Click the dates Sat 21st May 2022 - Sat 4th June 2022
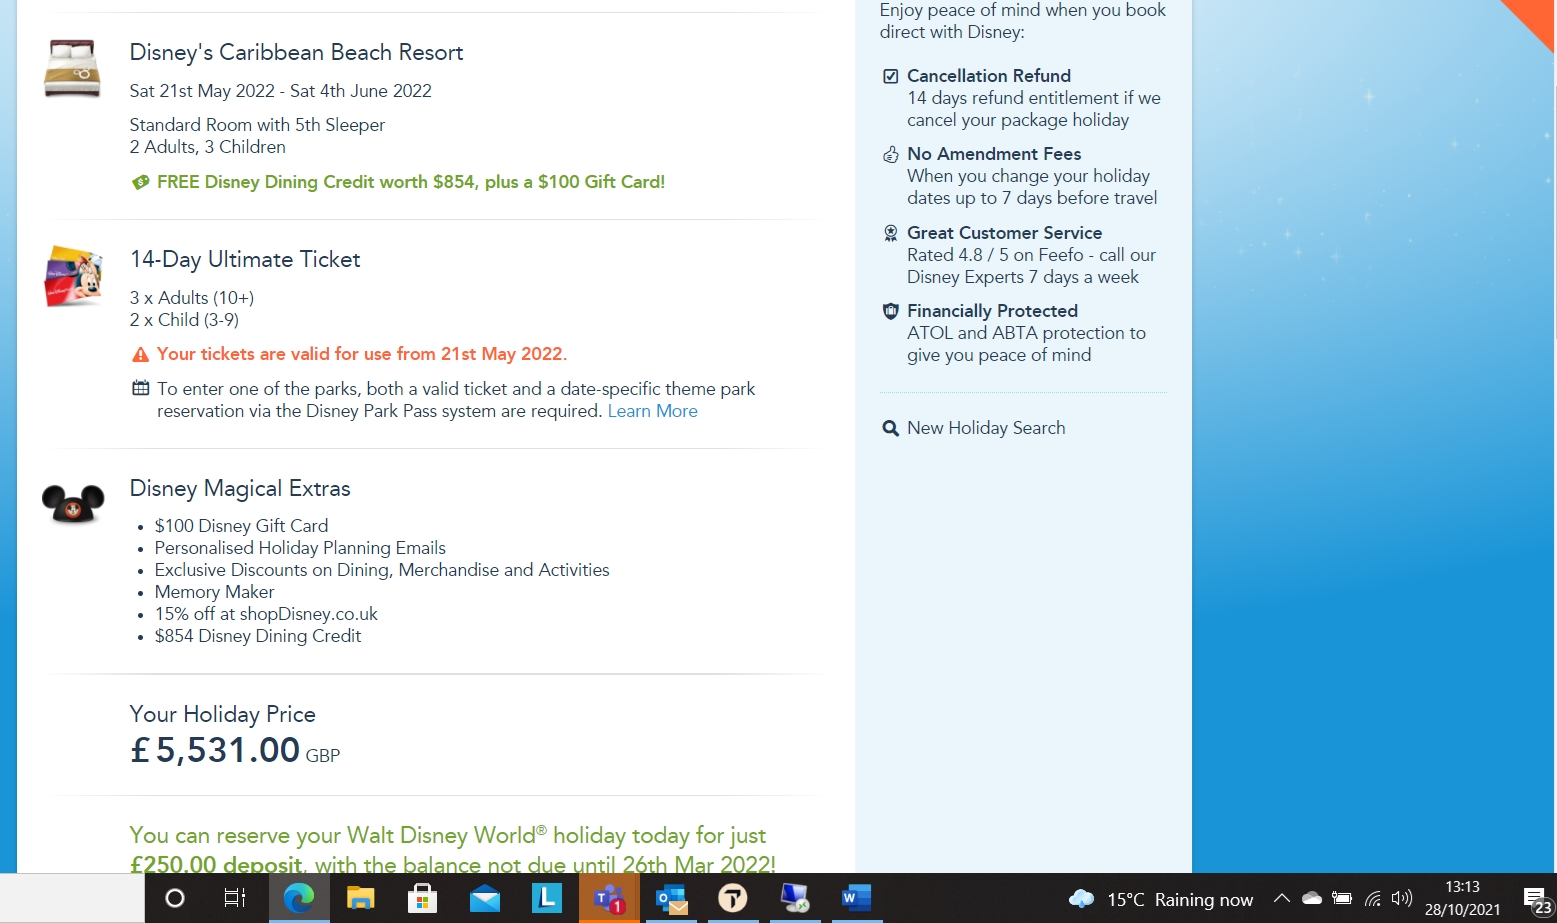The width and height of the screenshot is (1557, 923). (x=280, y=91)
